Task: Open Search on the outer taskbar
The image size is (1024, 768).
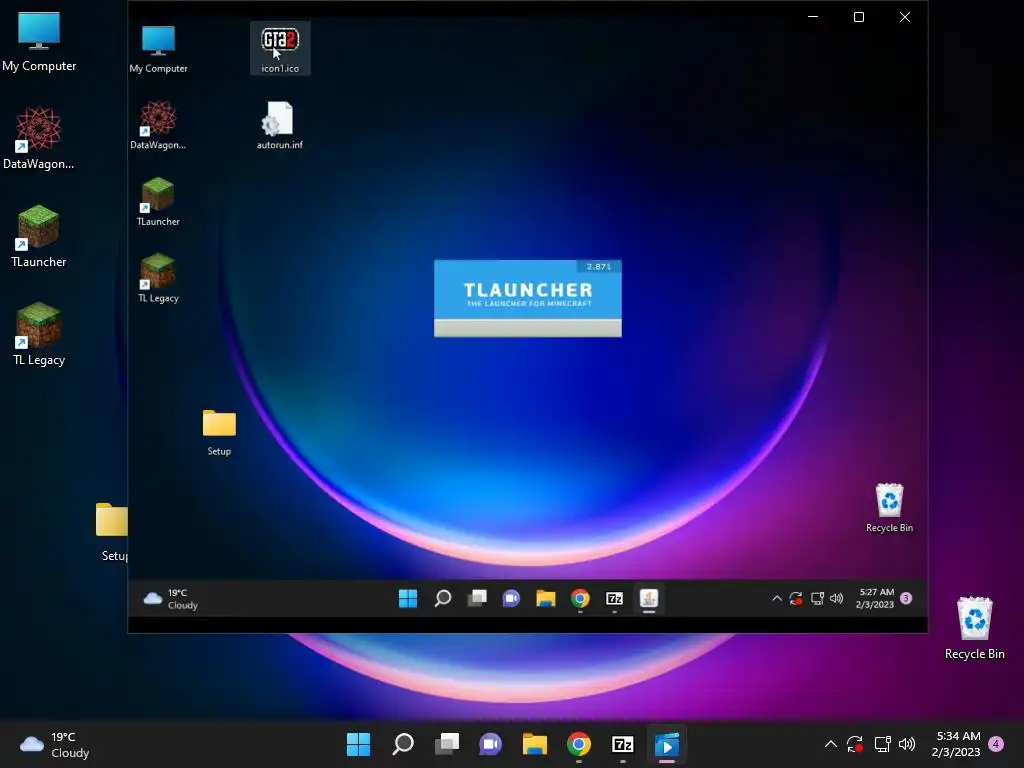Action: (403, 744)
